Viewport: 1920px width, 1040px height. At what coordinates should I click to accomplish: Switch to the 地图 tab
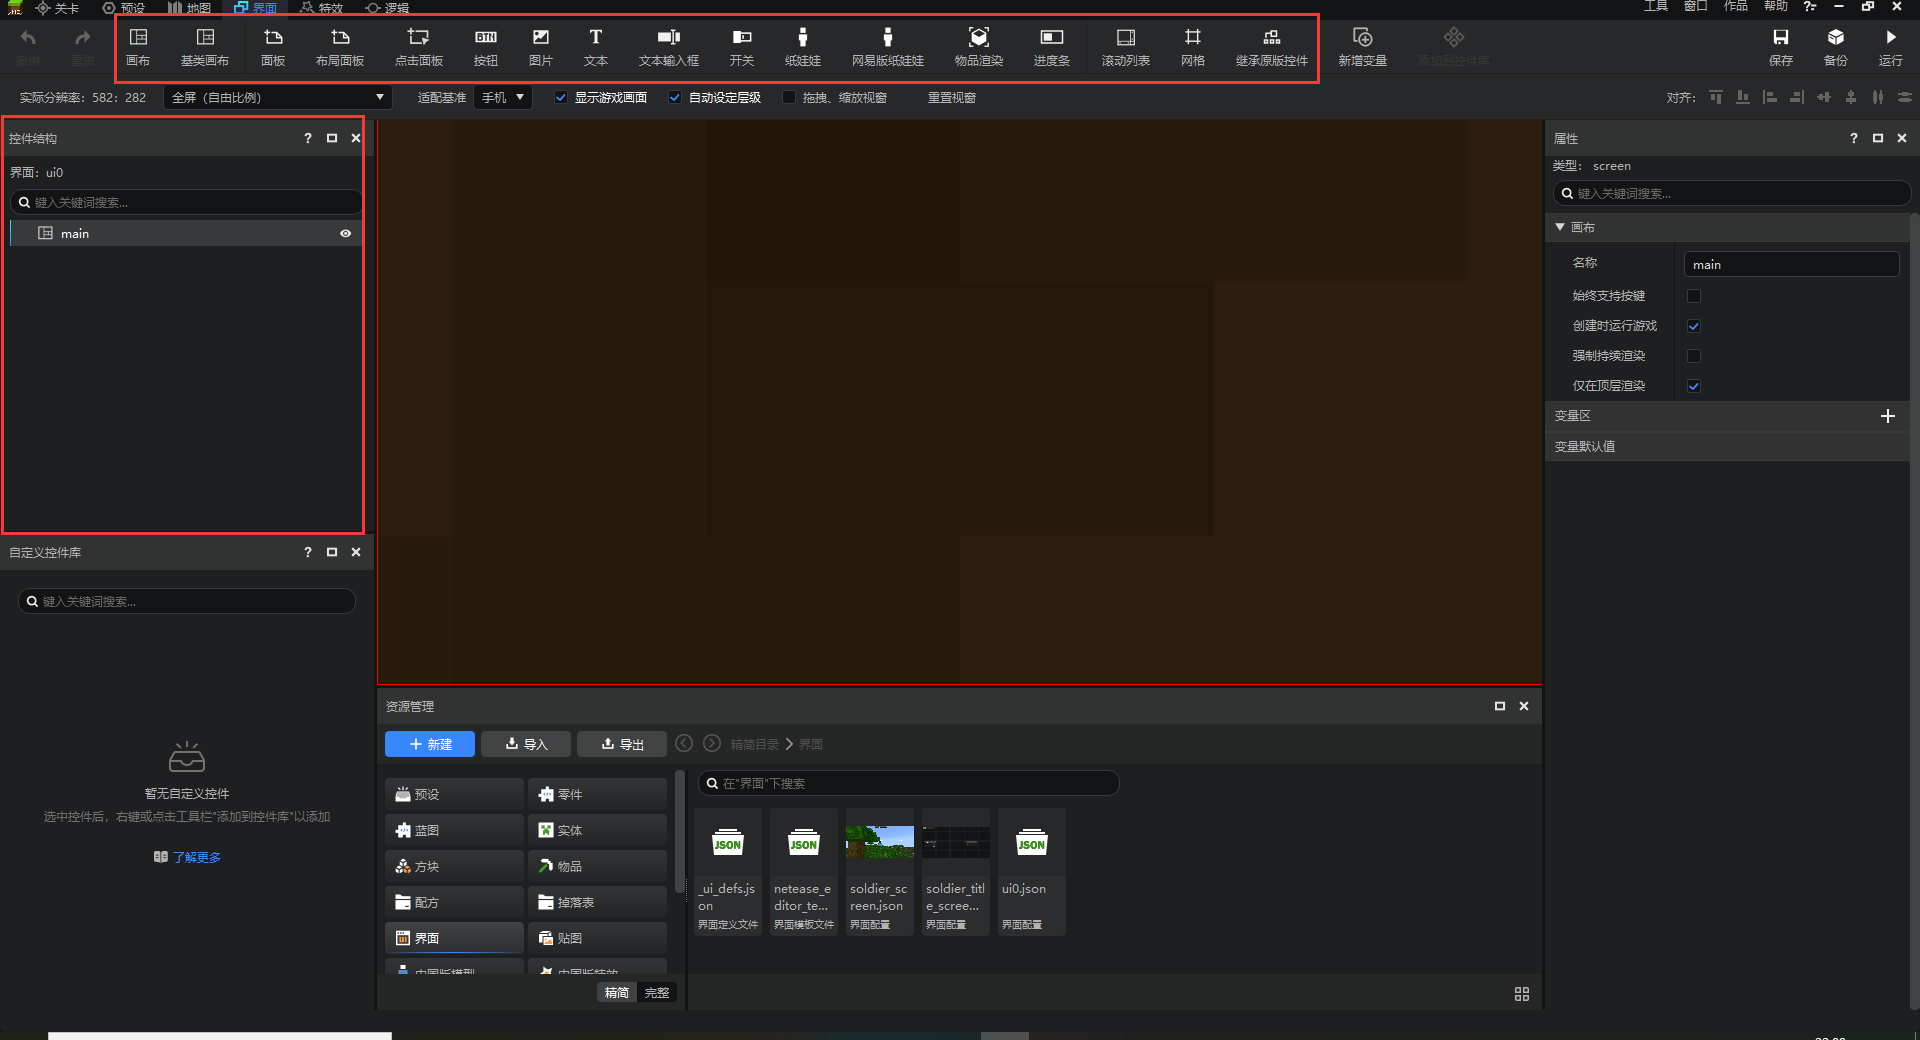(190, 8)
